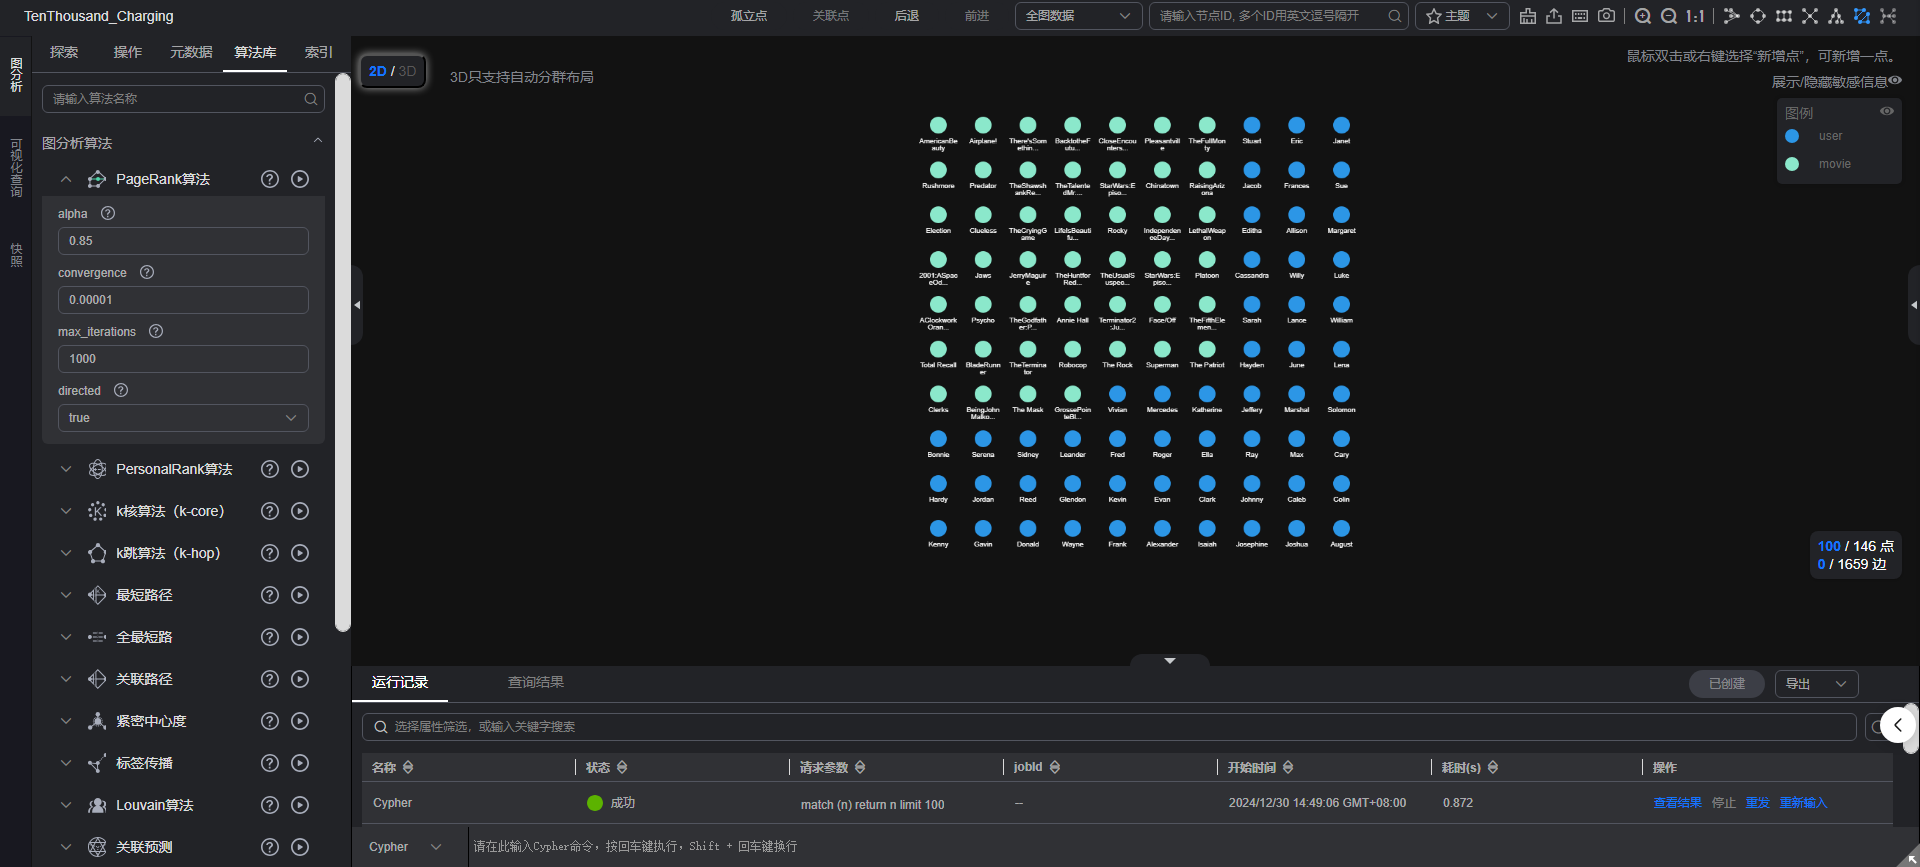1920x867 pixels.
Task: Open the directed true dropdown
Action: point(183,418)
